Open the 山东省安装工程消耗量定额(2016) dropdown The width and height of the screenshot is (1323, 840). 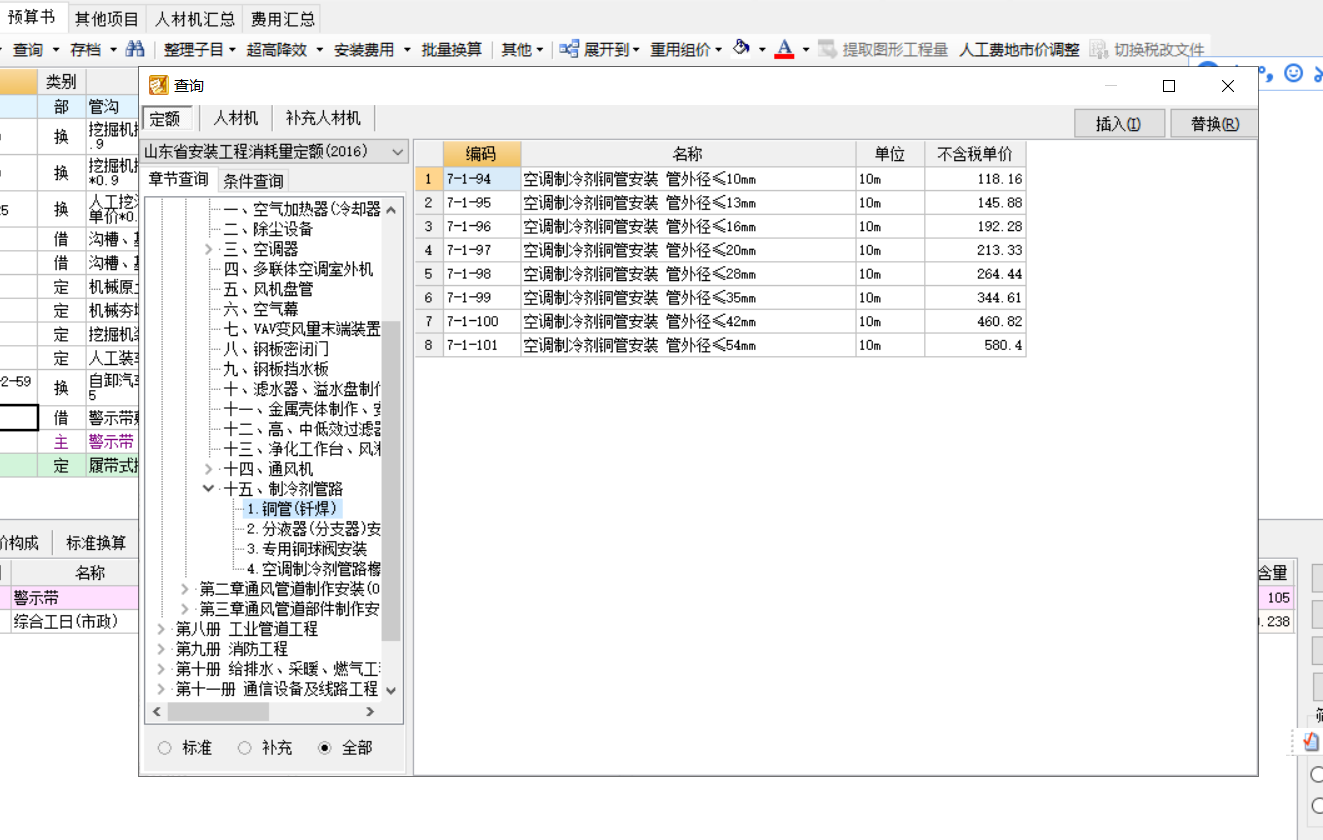tap(398, 152)
